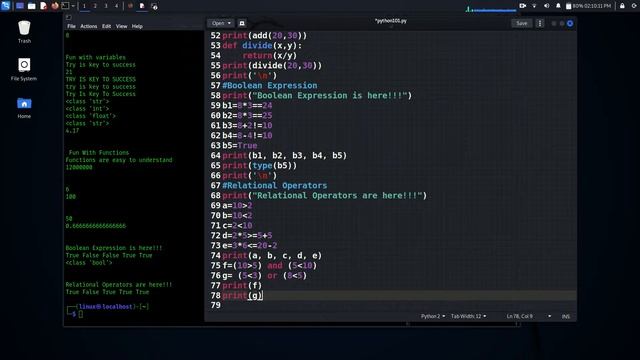Click line 64 print(b1, b2, b3, b4, b5)
Image resolution: width=640 pixels, height=360 pixels.
(x=284, y=156)
